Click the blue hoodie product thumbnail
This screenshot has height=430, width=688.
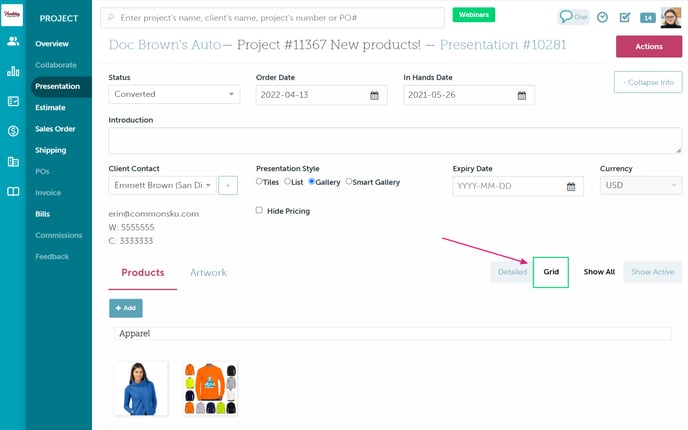[x=141, y=389]
